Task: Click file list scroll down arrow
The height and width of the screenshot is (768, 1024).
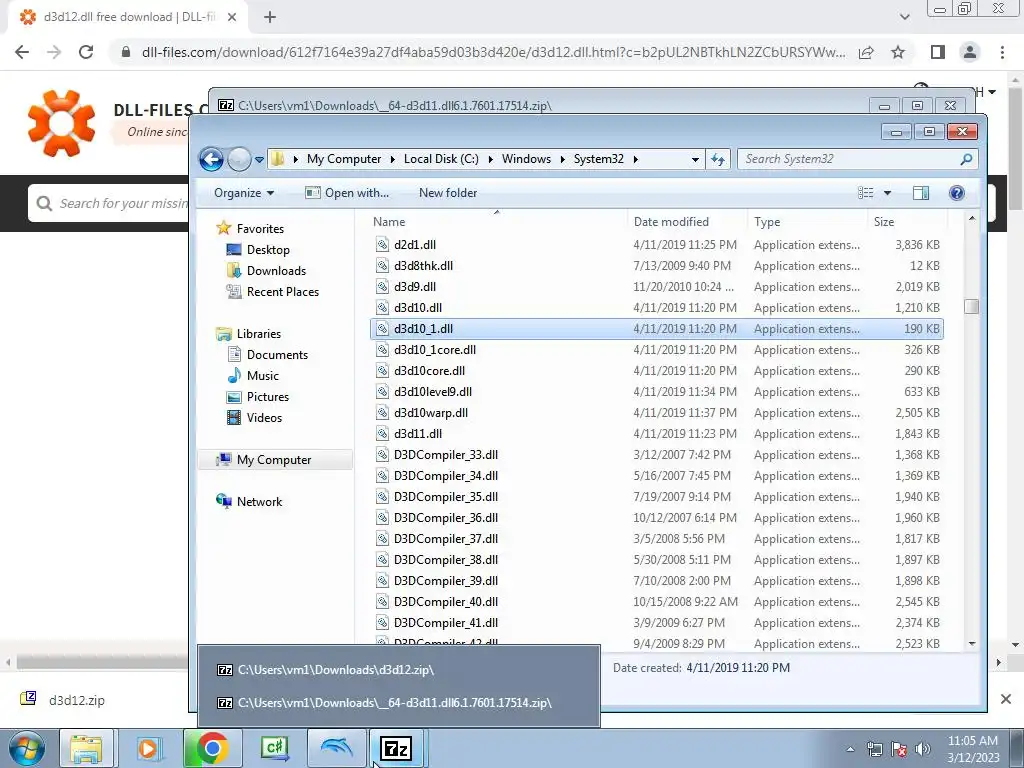Action: click(x=971, y=643)
